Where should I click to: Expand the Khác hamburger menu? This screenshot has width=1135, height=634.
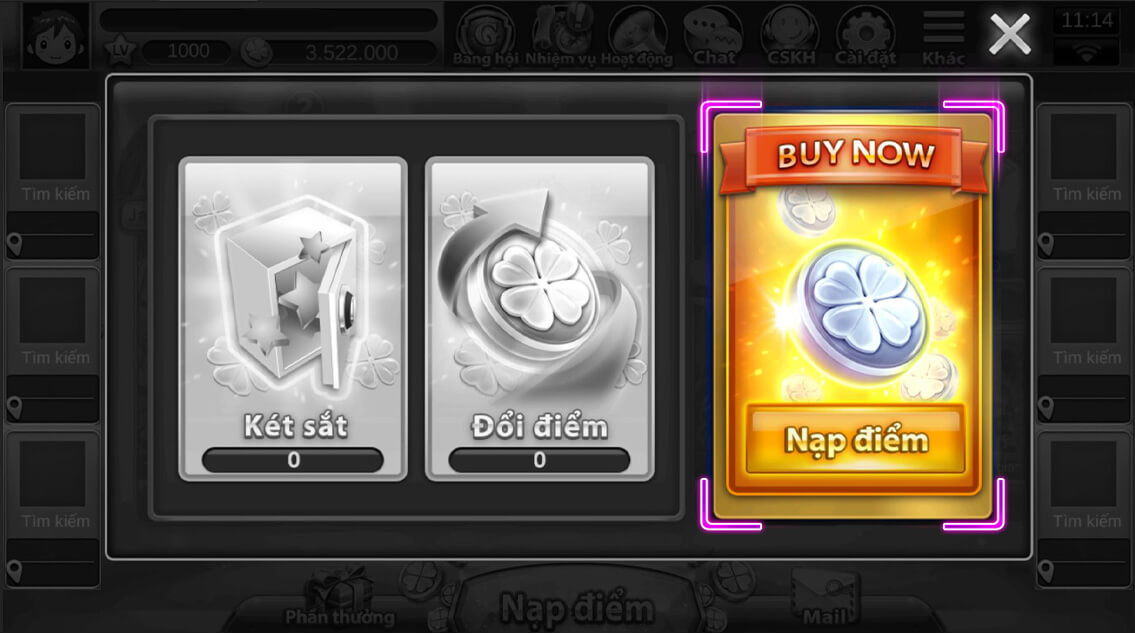tap(943, 36)
